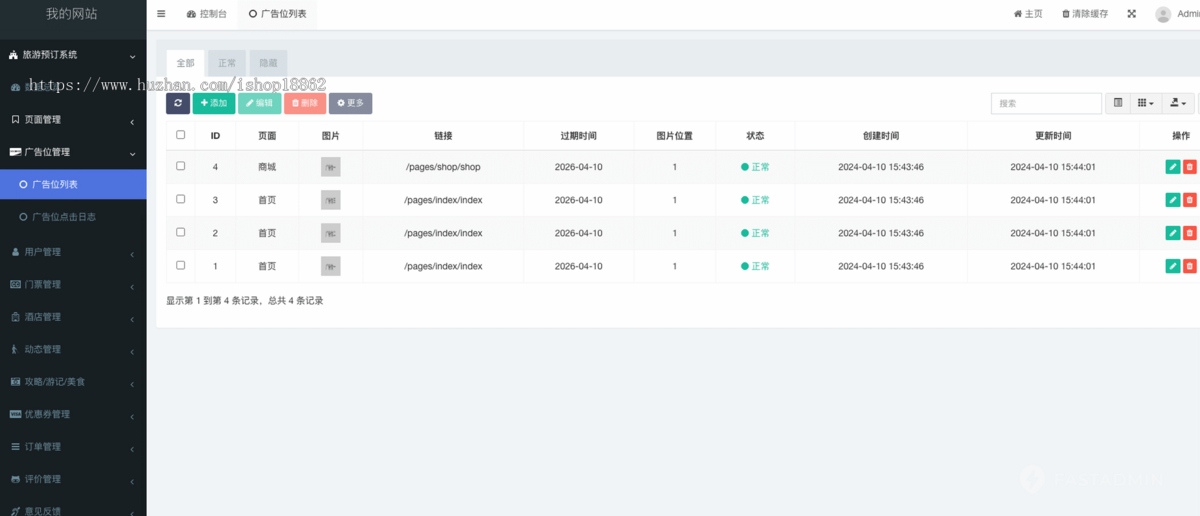Click the fullscreen icon in top bar
Image resolution: width=1200 pixels, height=516 pixels.
(1131, 14)
